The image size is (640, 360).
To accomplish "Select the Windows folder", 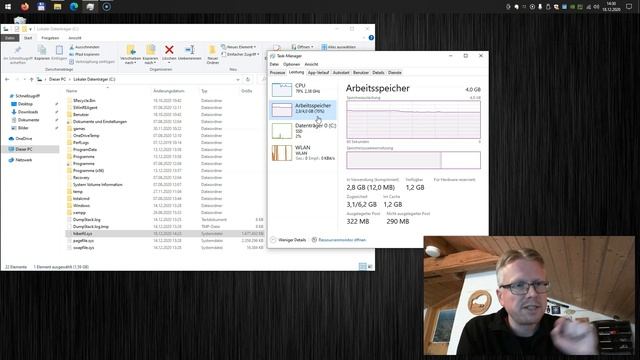I will pyautogui.click(x=81, y=206).
